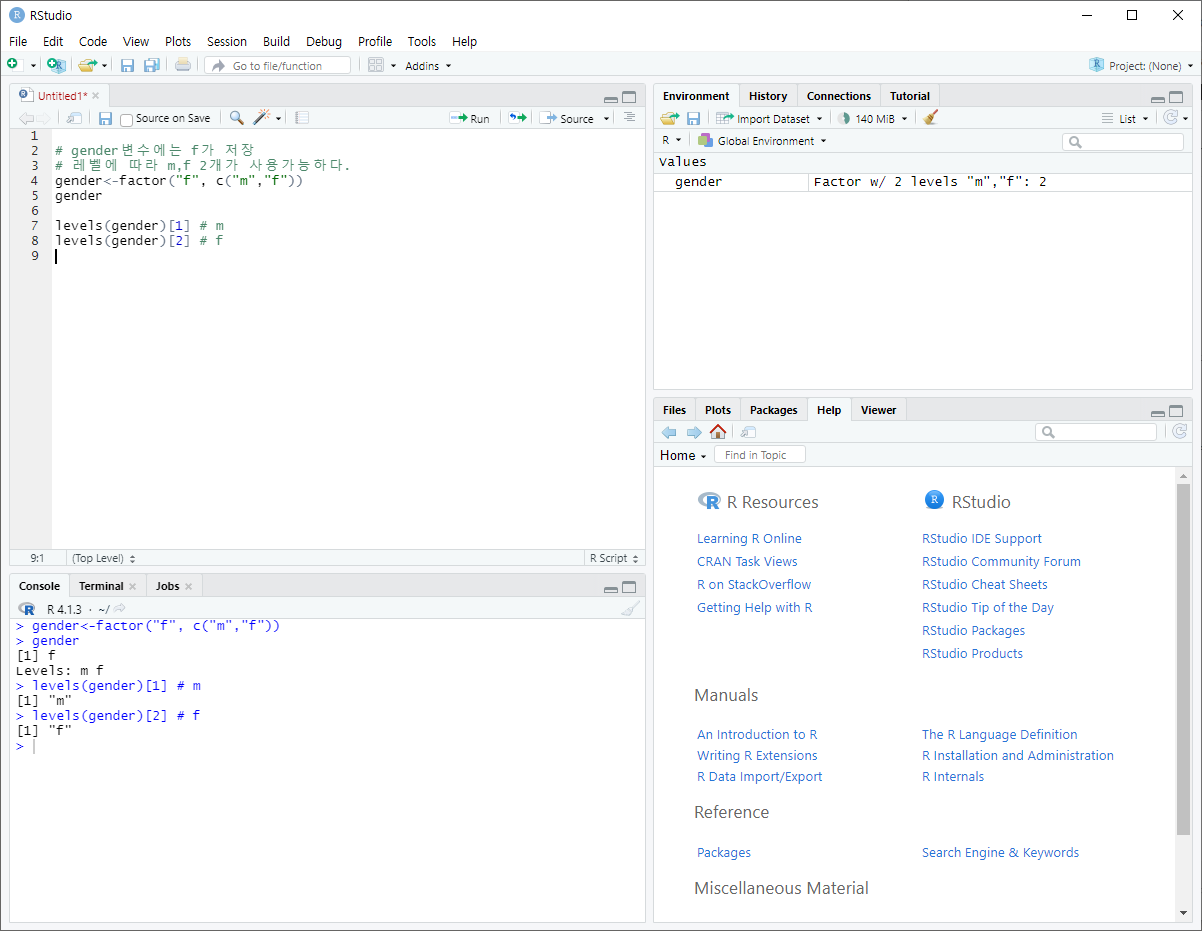The image size is (1202, 931).
Task: Open the RStudio Cheat Sheets link
Action: (x=985, y=584)
